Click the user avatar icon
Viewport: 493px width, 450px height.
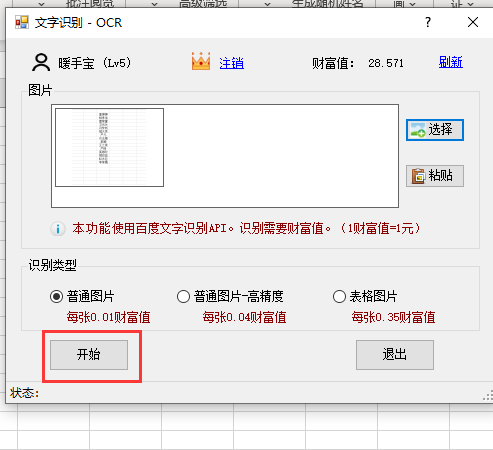(x=41, y=62)
